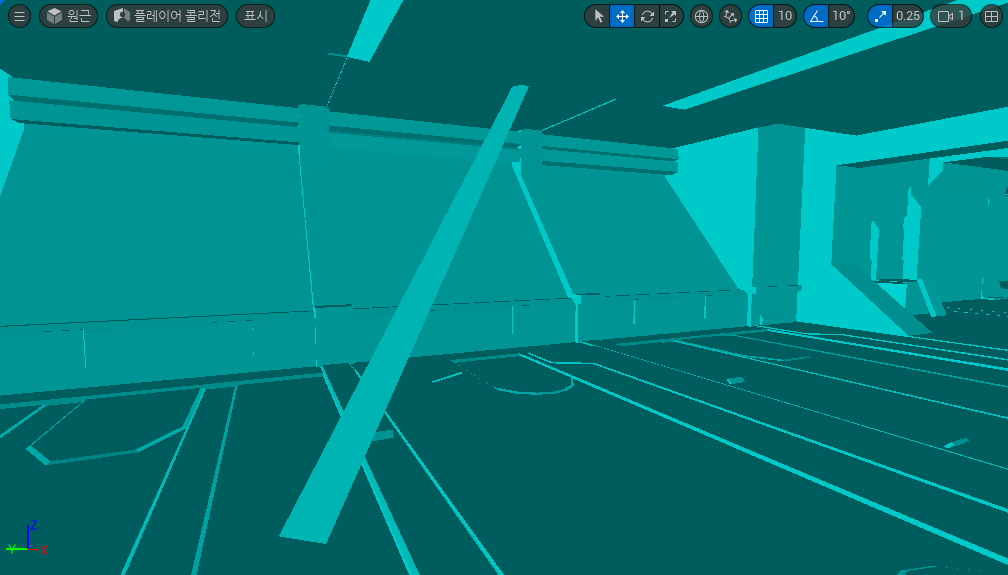Open rotation snap value 10° dropdown
The image size is (1008, 575).
pyautogui.click(x=841, y=16)
